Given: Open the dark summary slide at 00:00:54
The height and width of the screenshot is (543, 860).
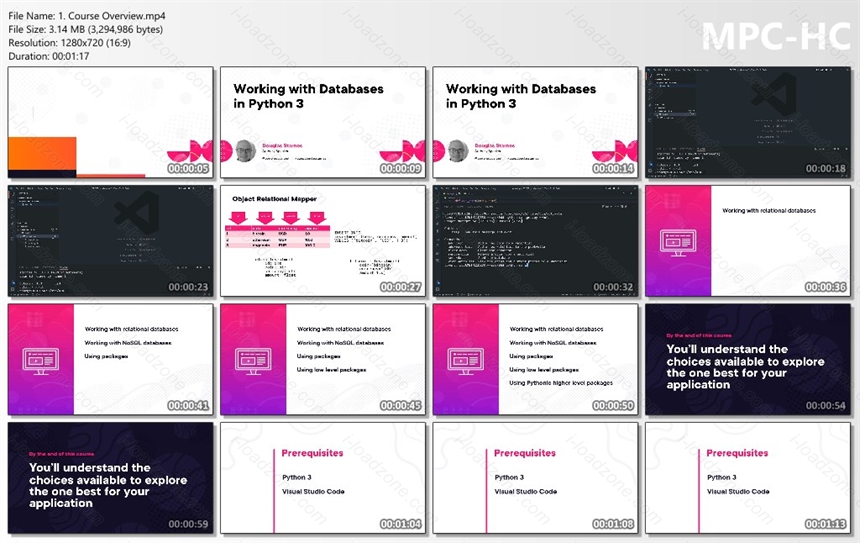Looking at the screenshot, I should 748,359.
